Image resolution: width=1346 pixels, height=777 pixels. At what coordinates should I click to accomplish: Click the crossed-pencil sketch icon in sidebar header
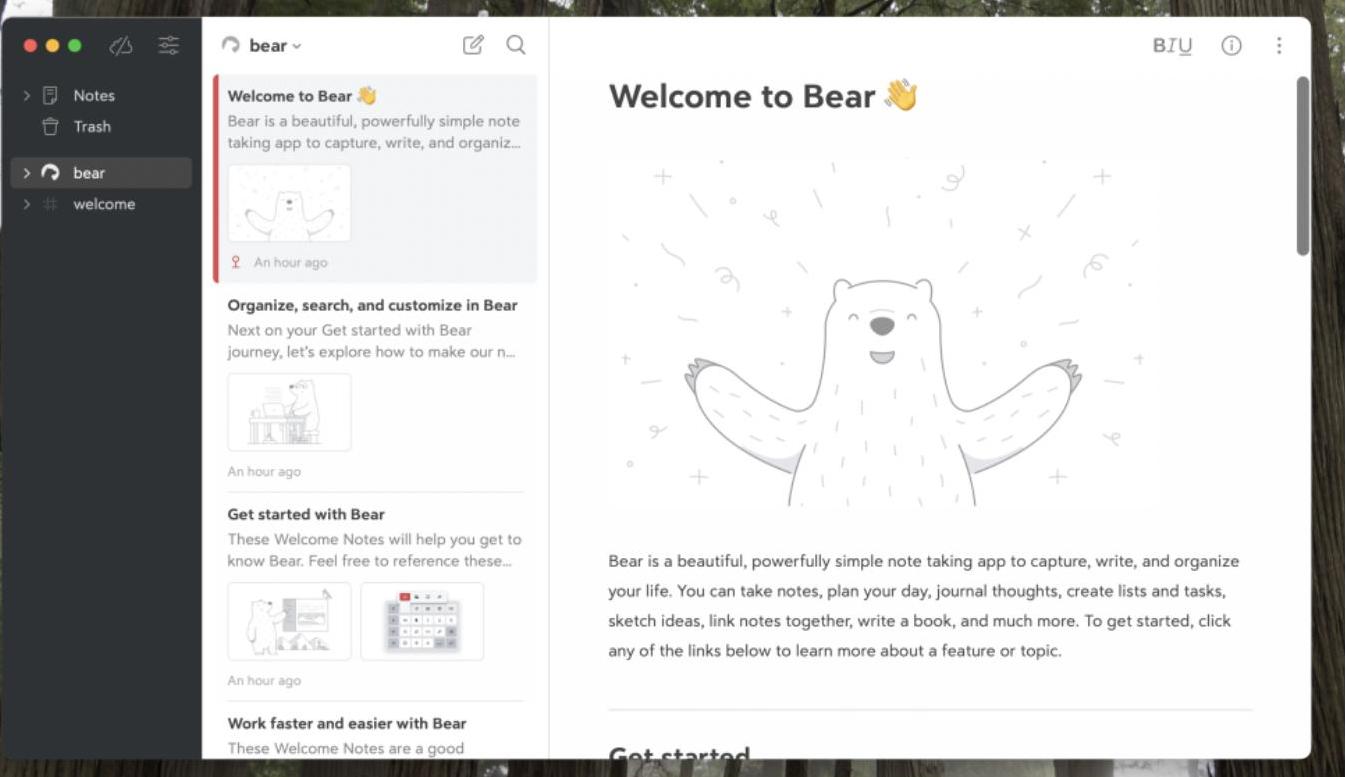pyautogui.click(x=122, y=44)
